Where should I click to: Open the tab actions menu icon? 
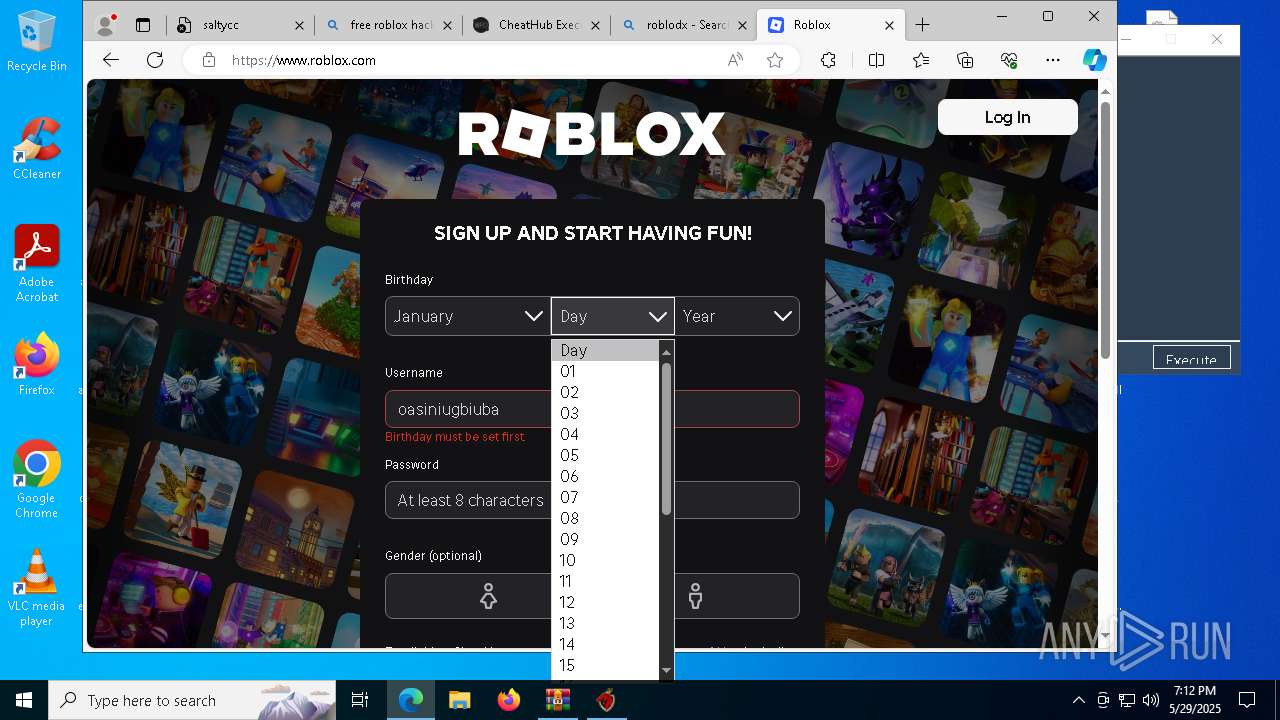coord(143,25)
